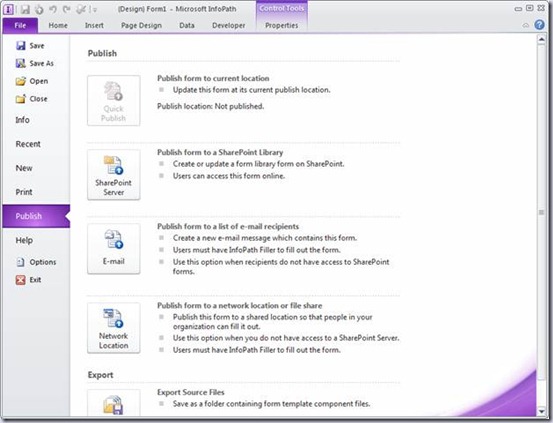This screenshot has height=423, width=553.
Task: Open the Page Design tab
Action: tap(141, 25)
